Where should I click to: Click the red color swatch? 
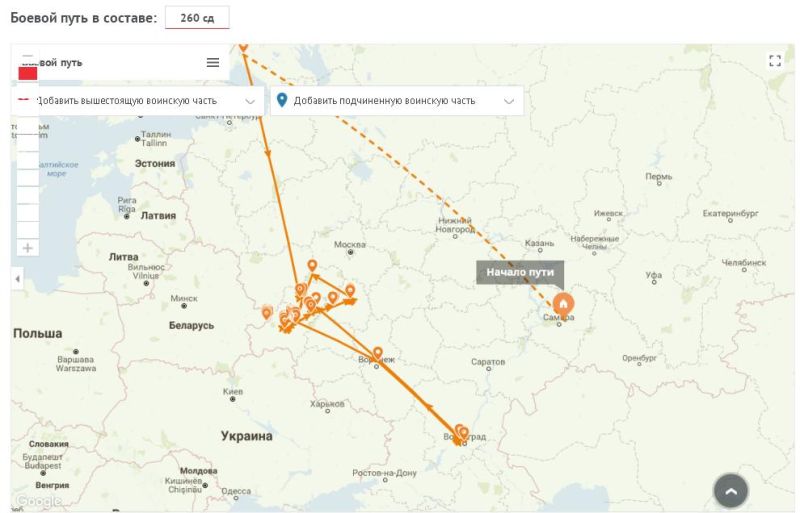tap(28, 73)
